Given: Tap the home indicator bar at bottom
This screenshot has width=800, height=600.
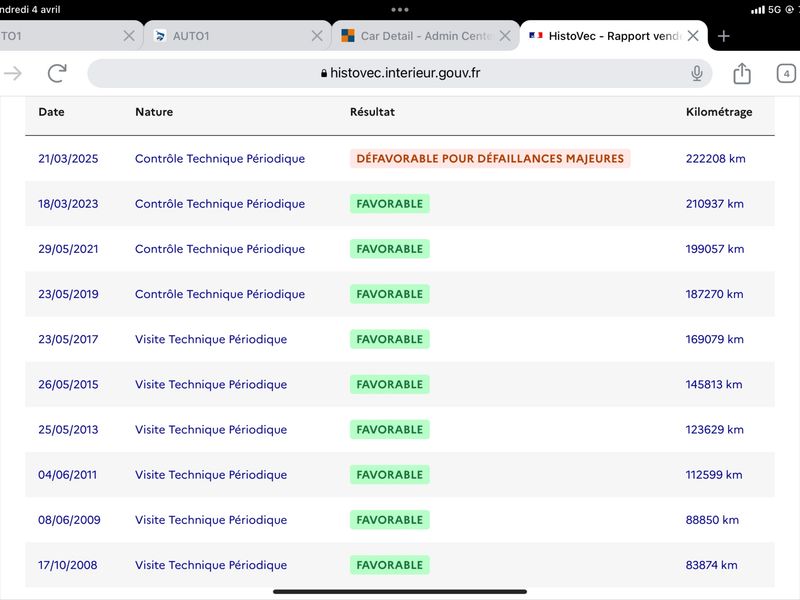Looking at the screenshot, I should pyautogui.click(x=400, y=592).
